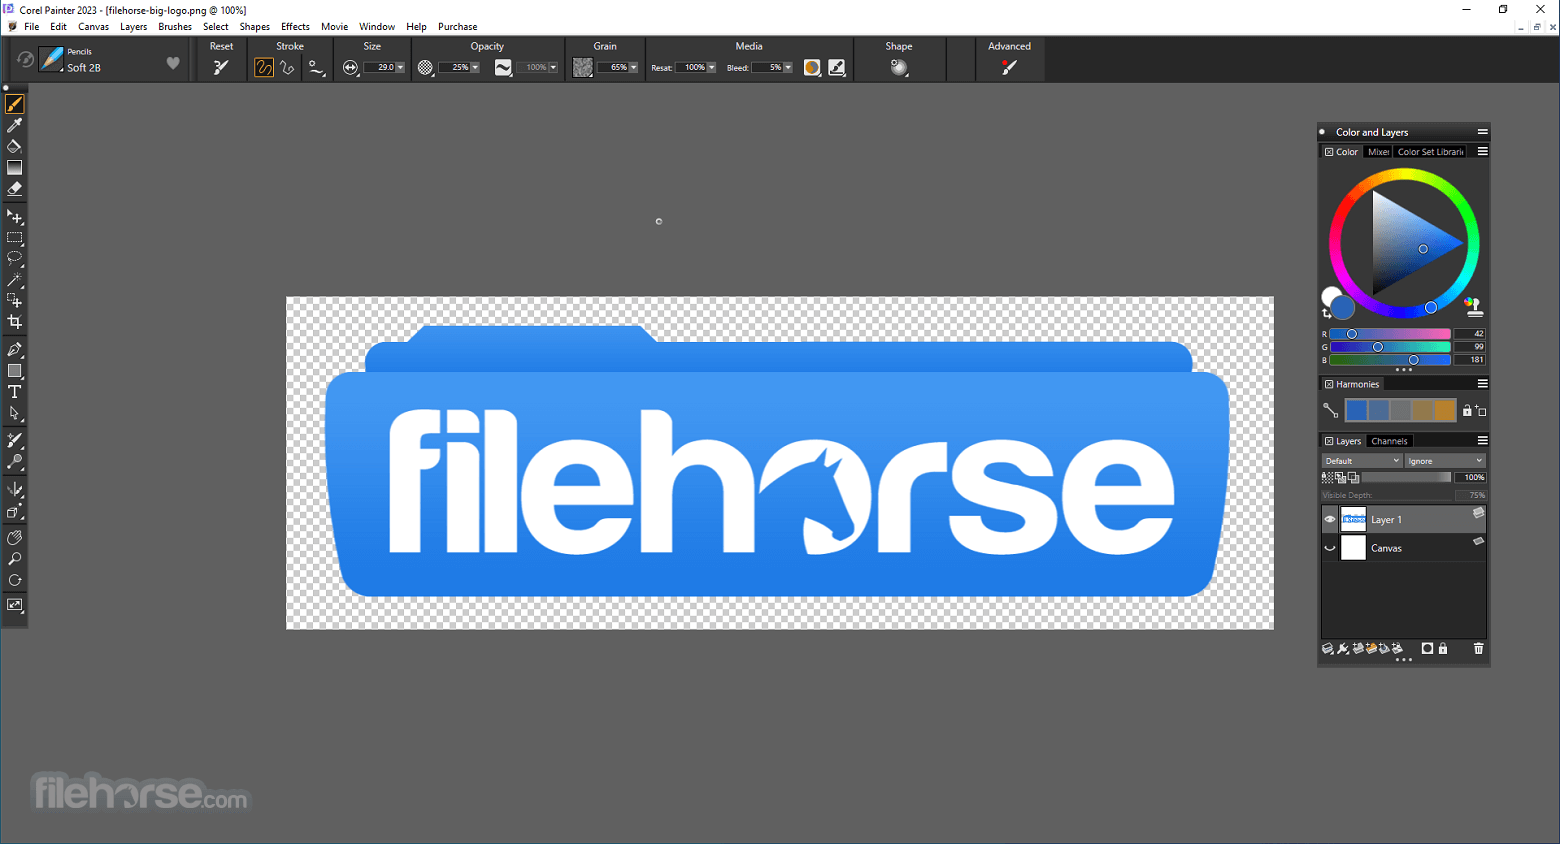Open the Opacity 25% dropdown arrow
This screenshot has height=844, width=1560.
(475, 68)
